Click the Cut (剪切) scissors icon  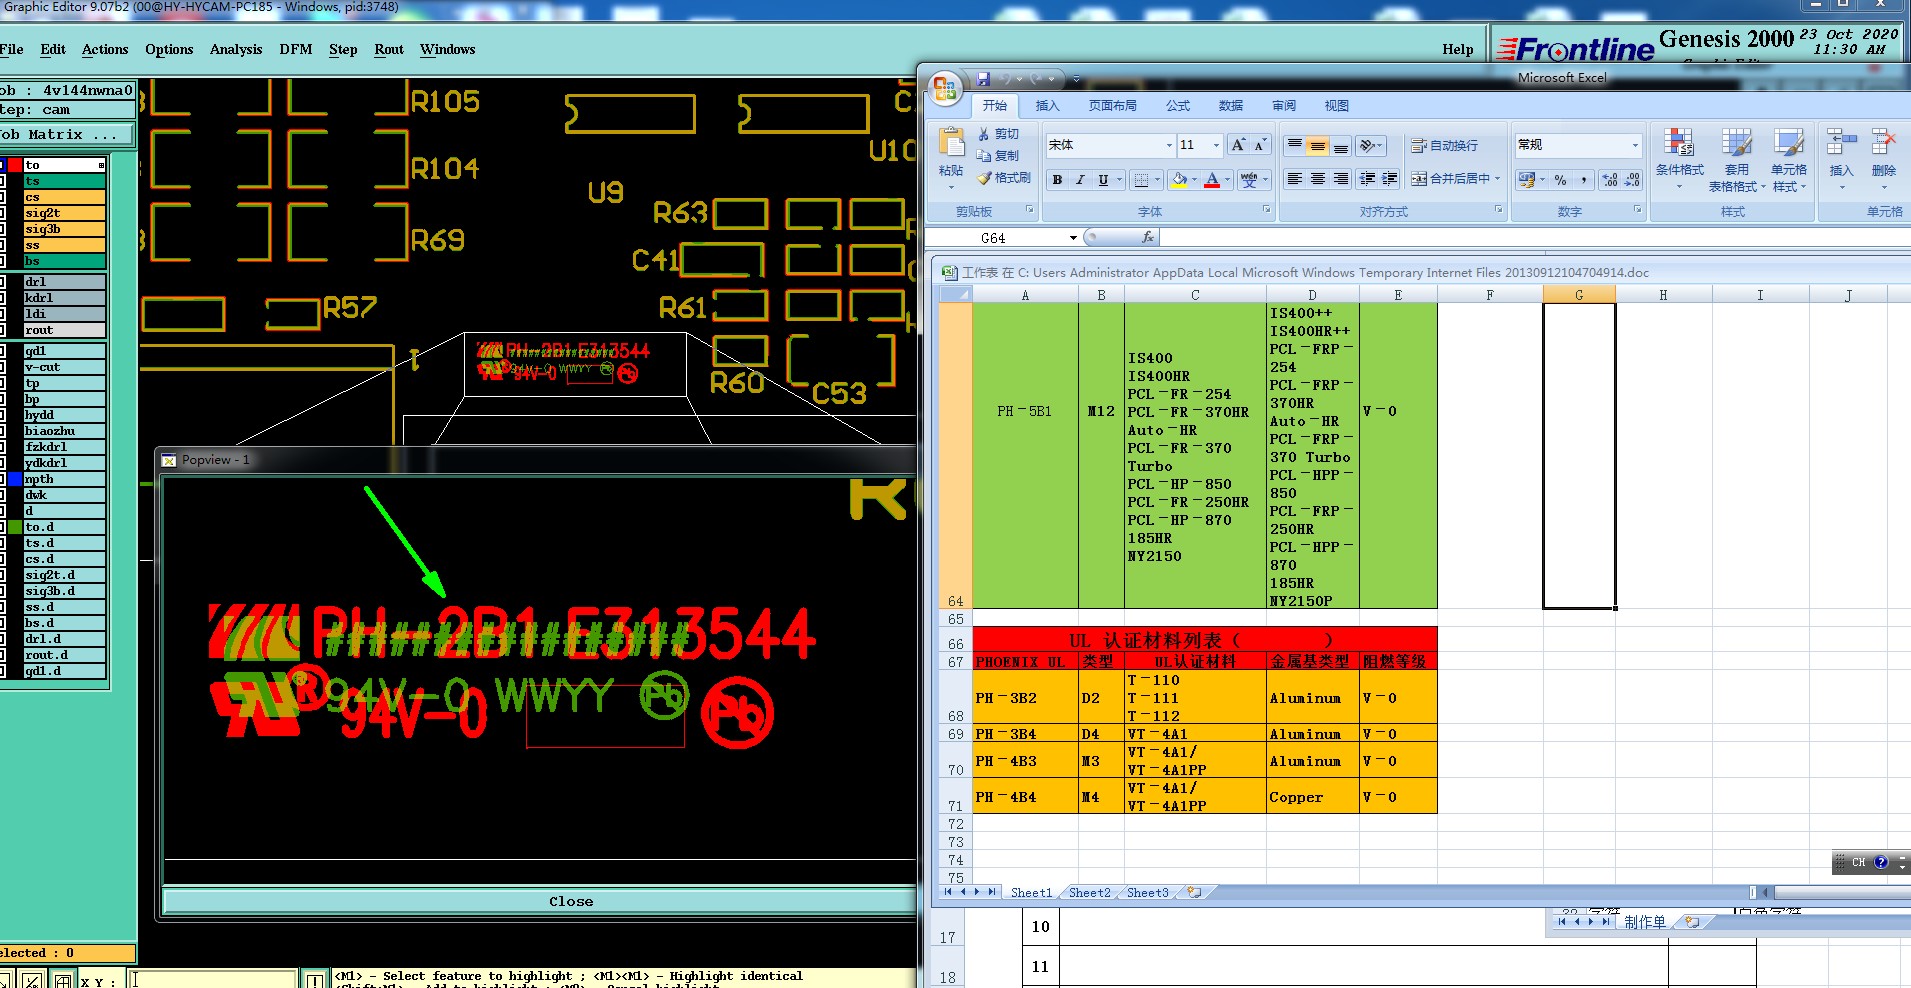tap(984, 134)
